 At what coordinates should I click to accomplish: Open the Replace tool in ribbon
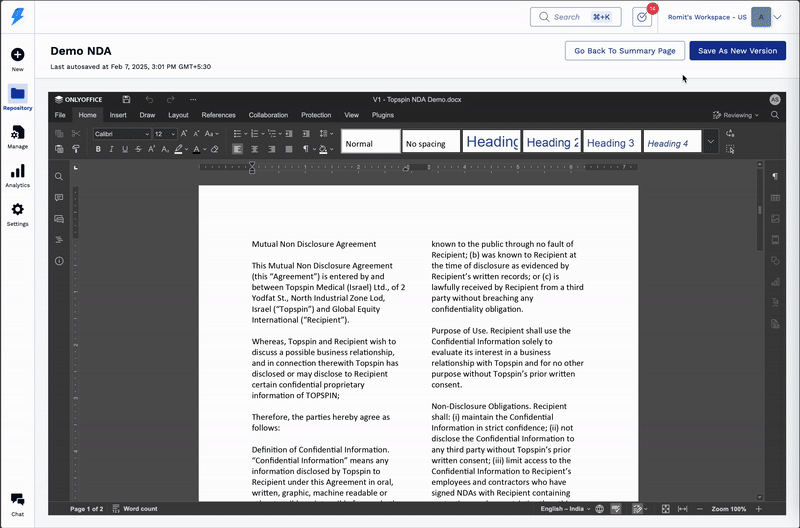pos(730,134)
